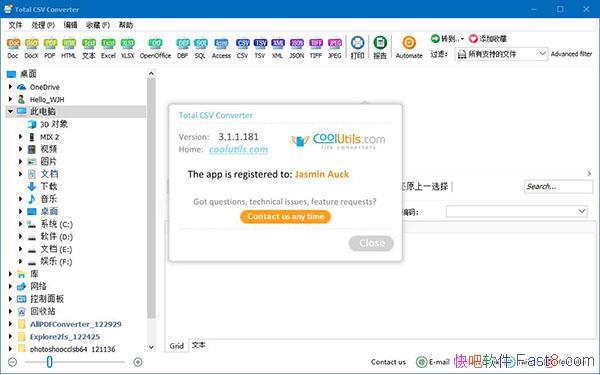600x375 pixels.
Task: Select the 下载 downloads folder
Action: [x=43, y=186]
